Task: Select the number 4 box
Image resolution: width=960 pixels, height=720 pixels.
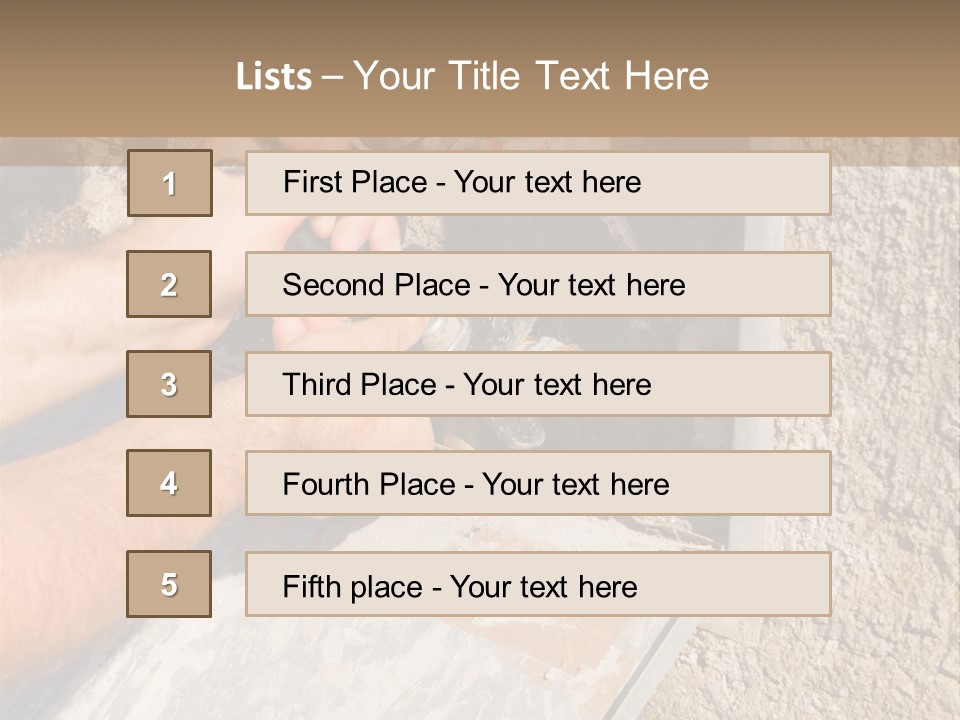Action: click(x=169, y=483)
